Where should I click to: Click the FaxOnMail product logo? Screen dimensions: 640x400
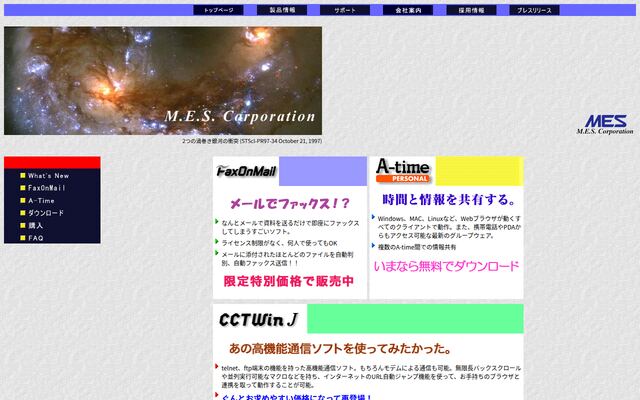(246, 171)
